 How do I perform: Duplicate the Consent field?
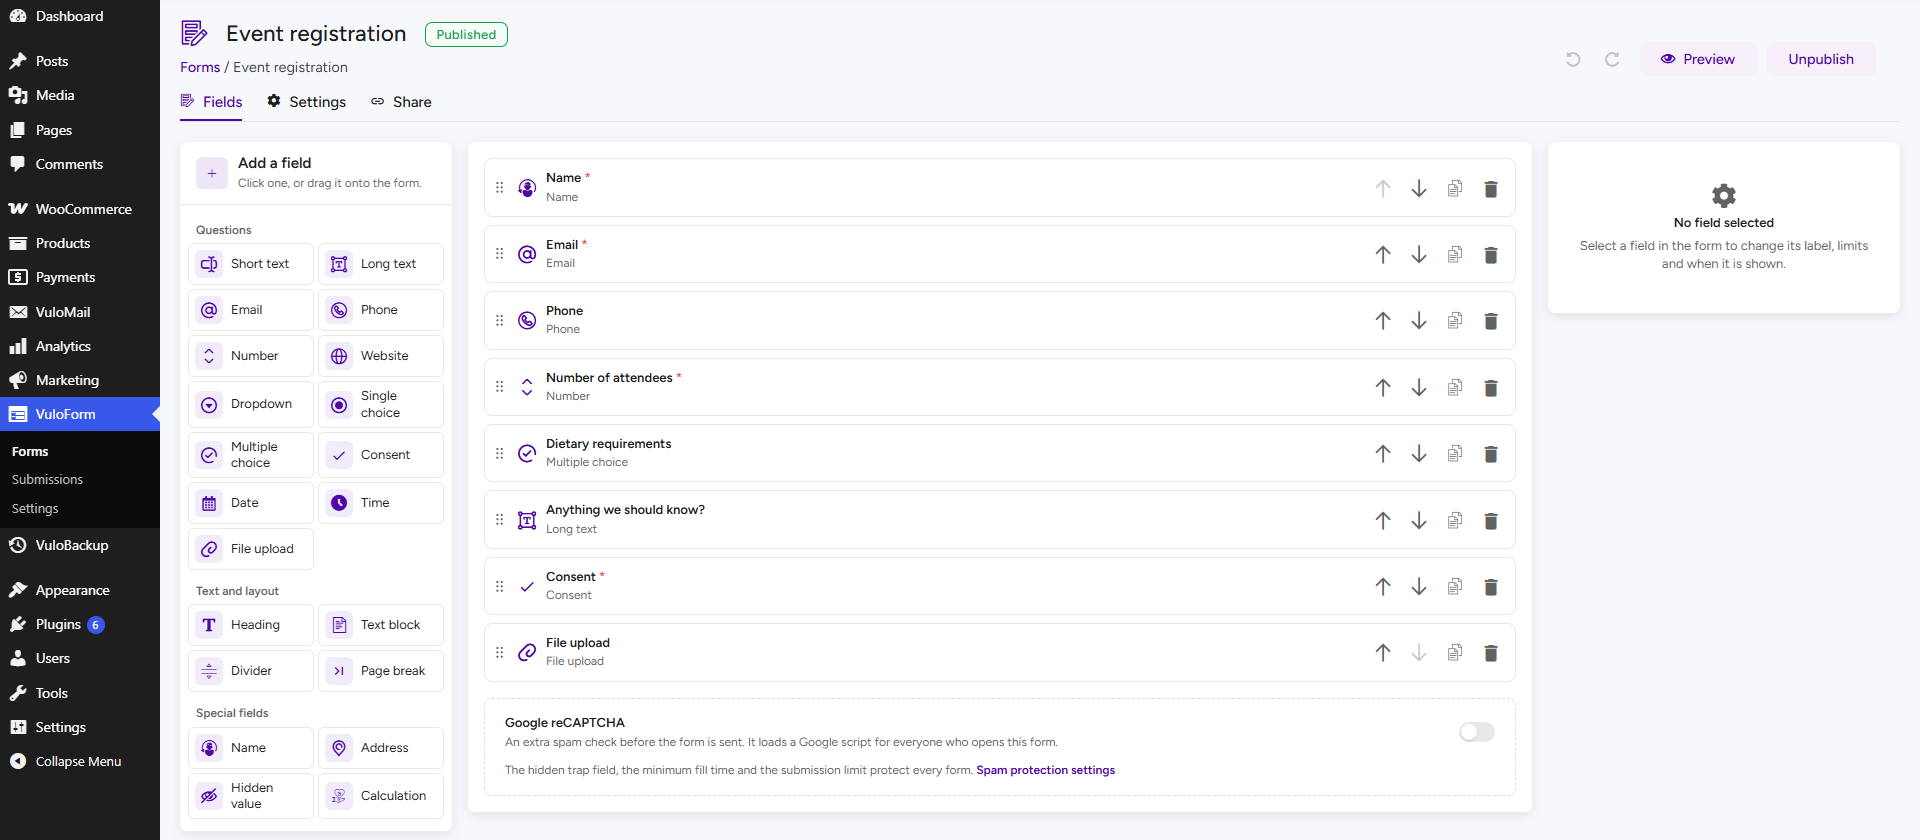coord(1455,587)
